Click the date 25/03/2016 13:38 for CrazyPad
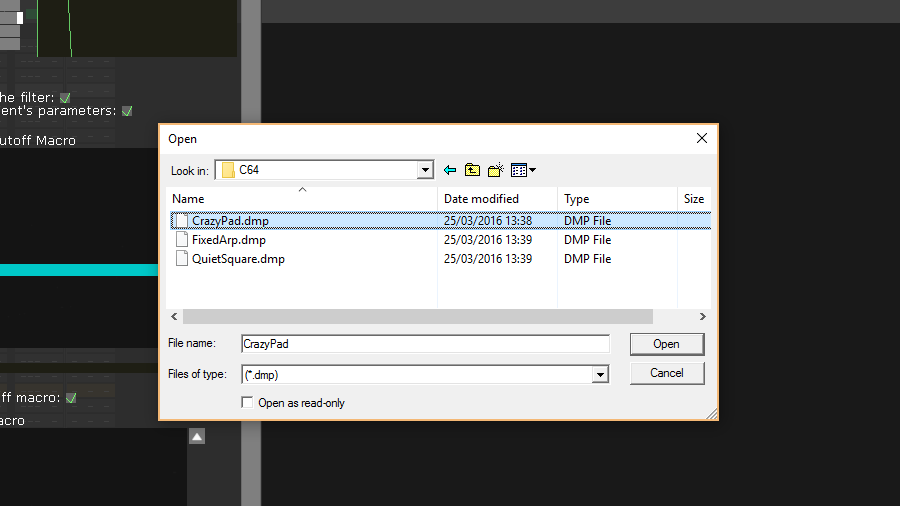The image size is (900, 506). (x=488, y=221)
